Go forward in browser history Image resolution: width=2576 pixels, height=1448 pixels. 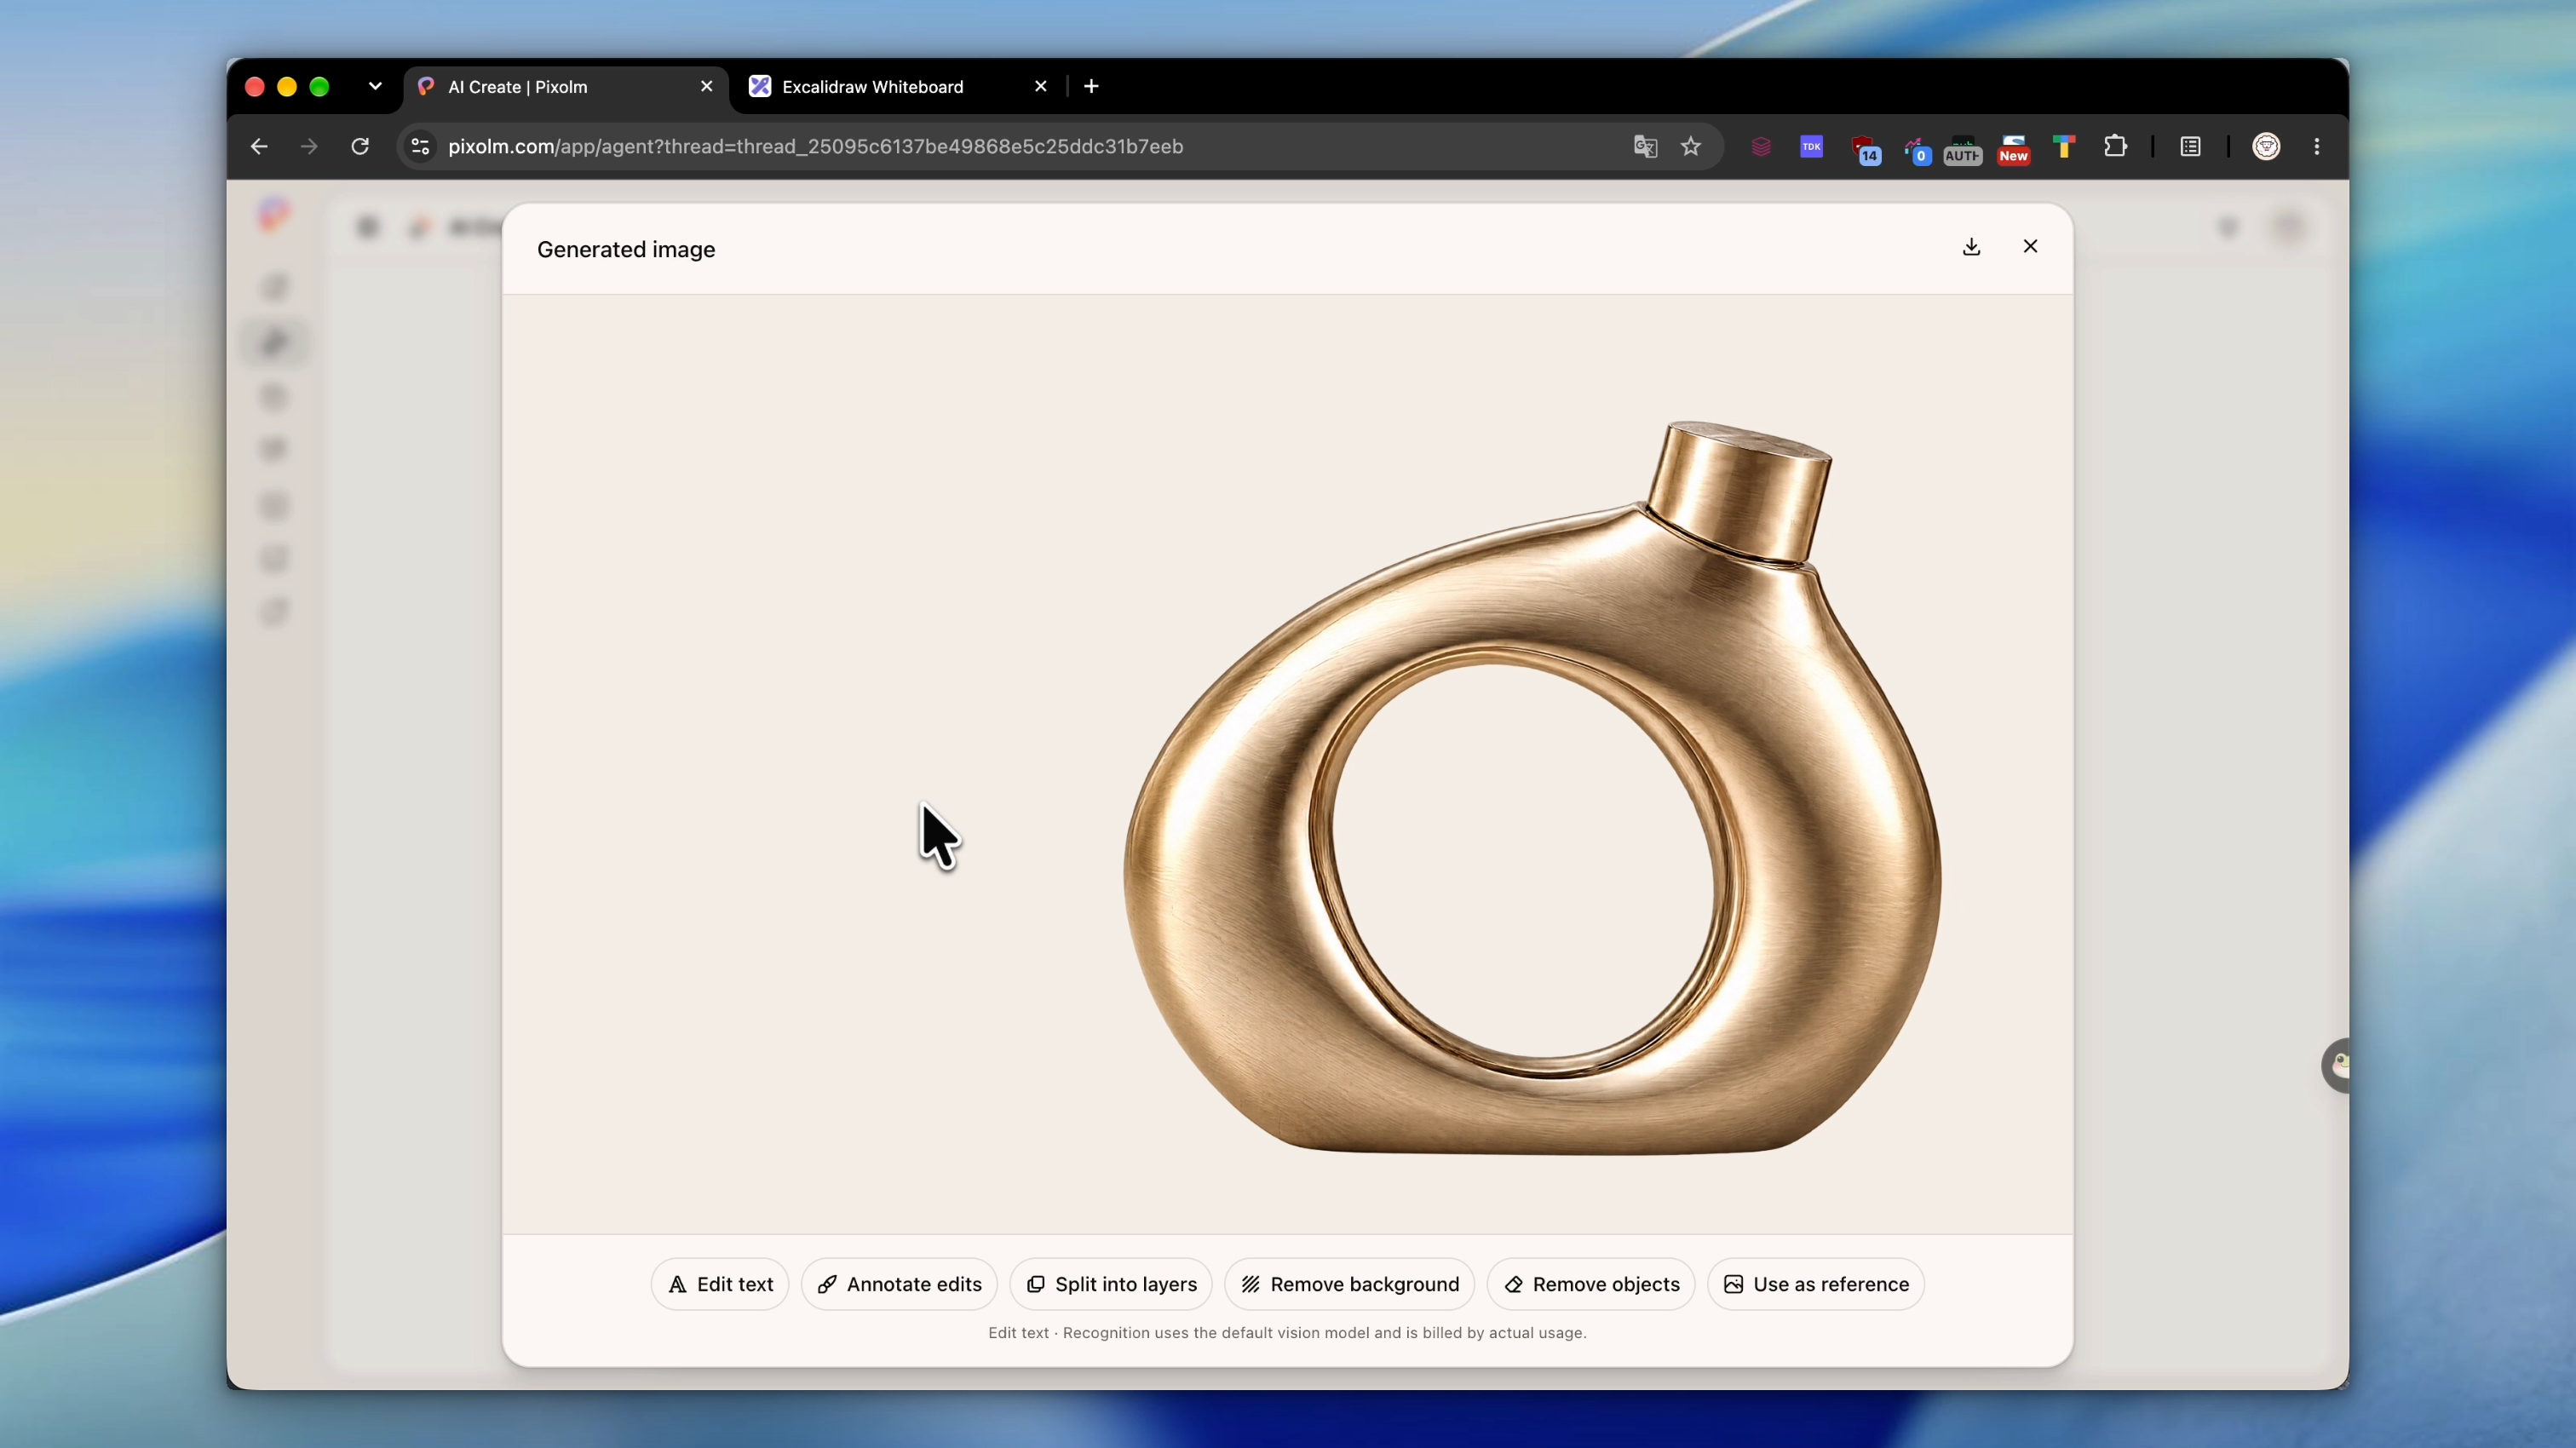[x=309, y=147]
